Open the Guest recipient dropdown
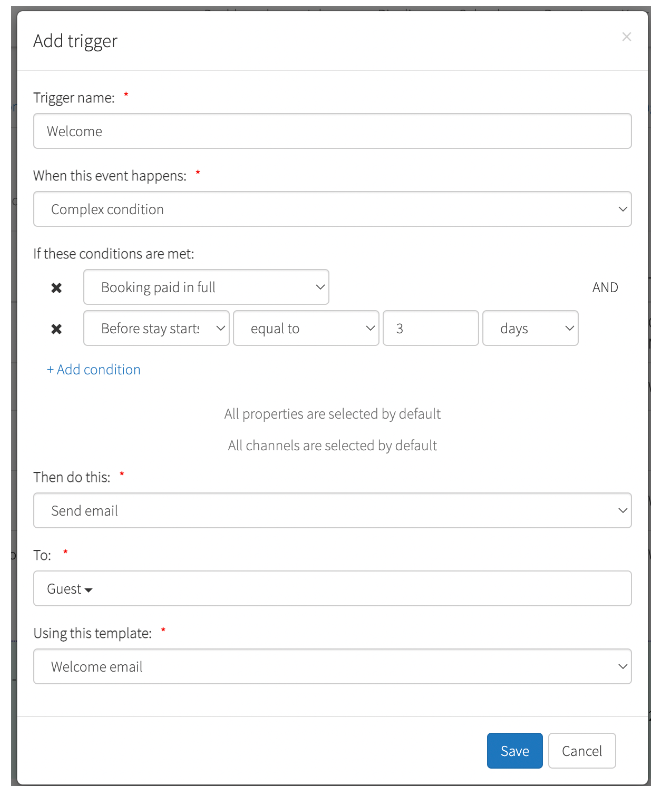666x795 pixels. 69,589
